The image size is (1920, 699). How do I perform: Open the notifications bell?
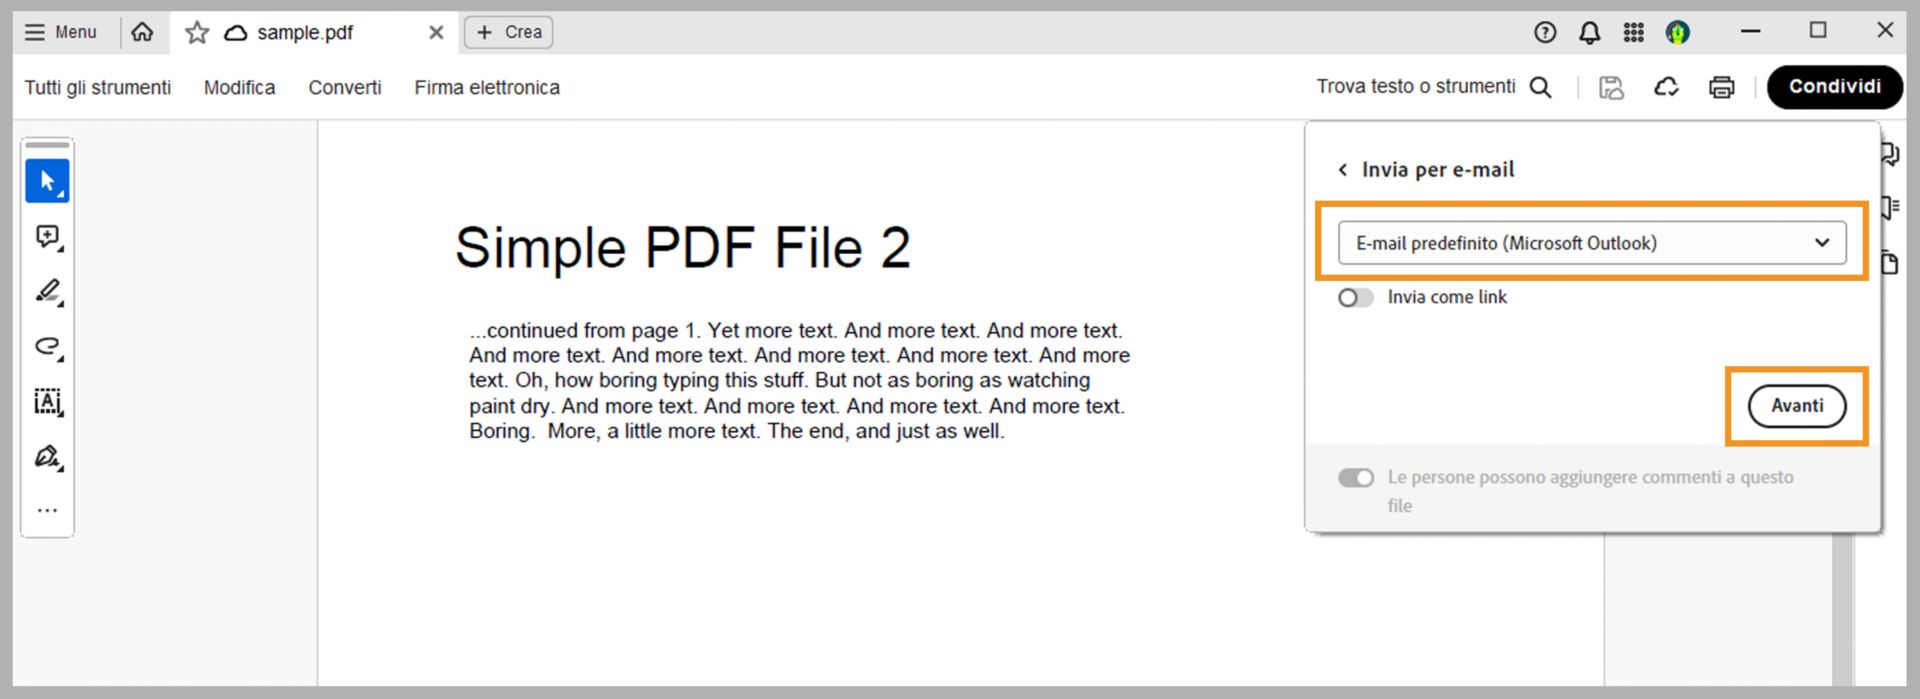click(x=1589, y=32)
